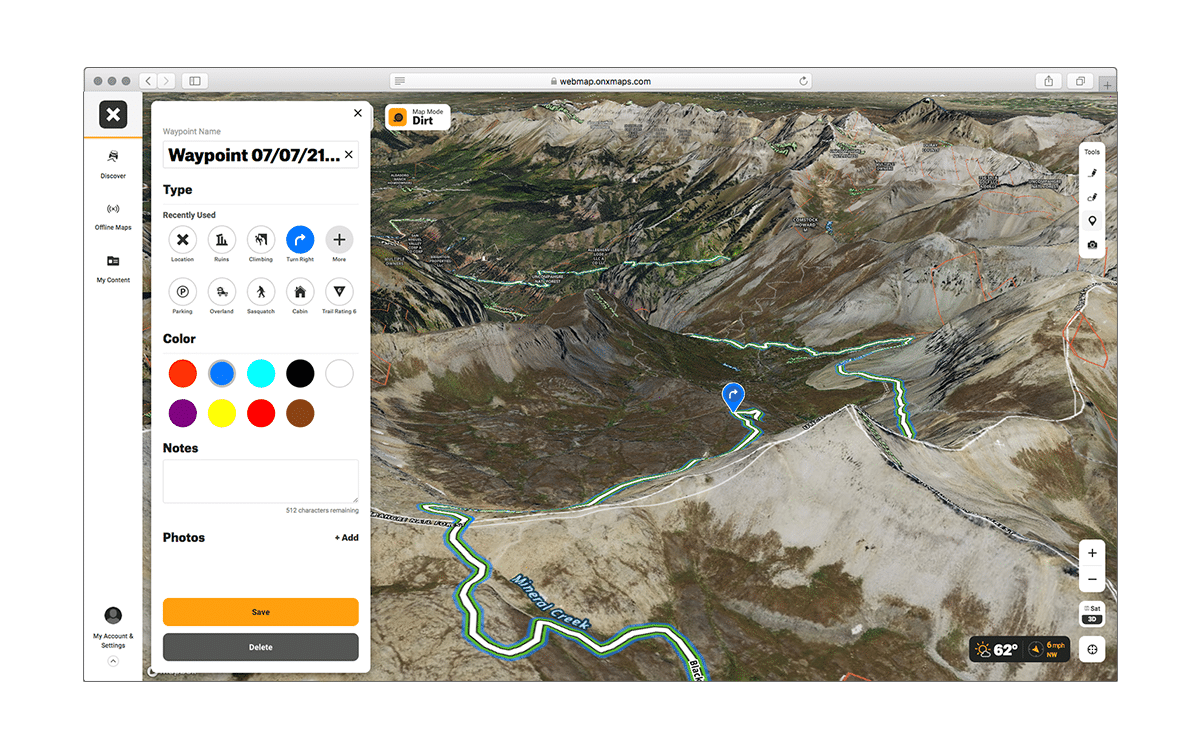Go to My Content in sidebar
This screenshot has height=747, width=1200.
point(113,267)
